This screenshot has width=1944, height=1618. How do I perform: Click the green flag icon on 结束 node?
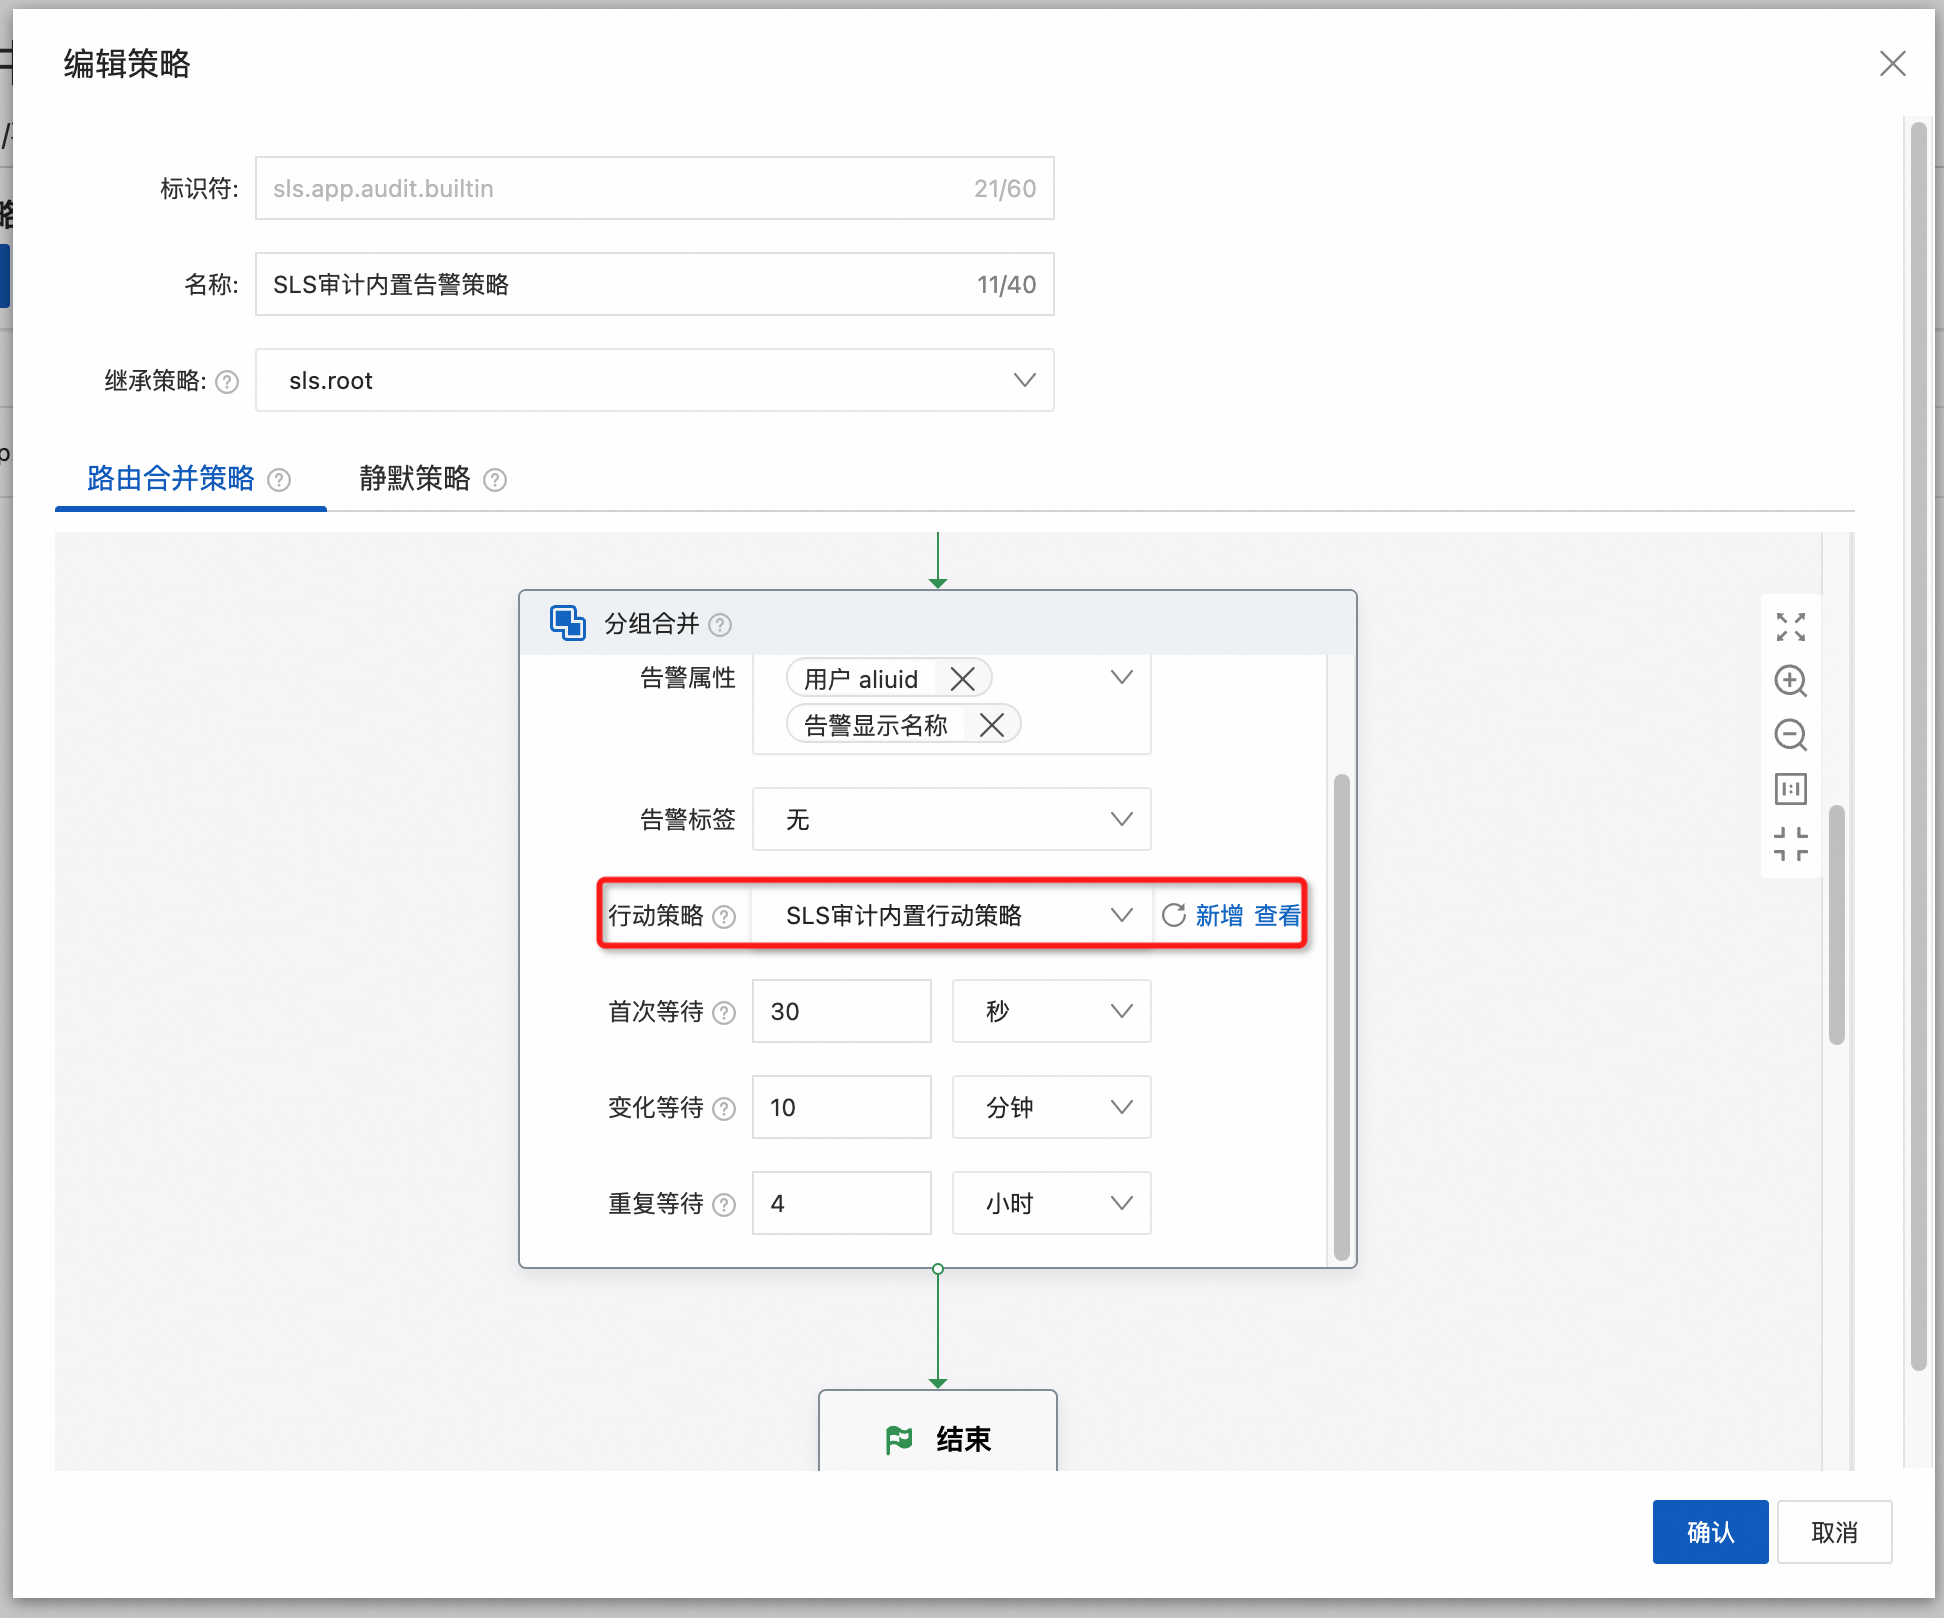click(899, 1440)
